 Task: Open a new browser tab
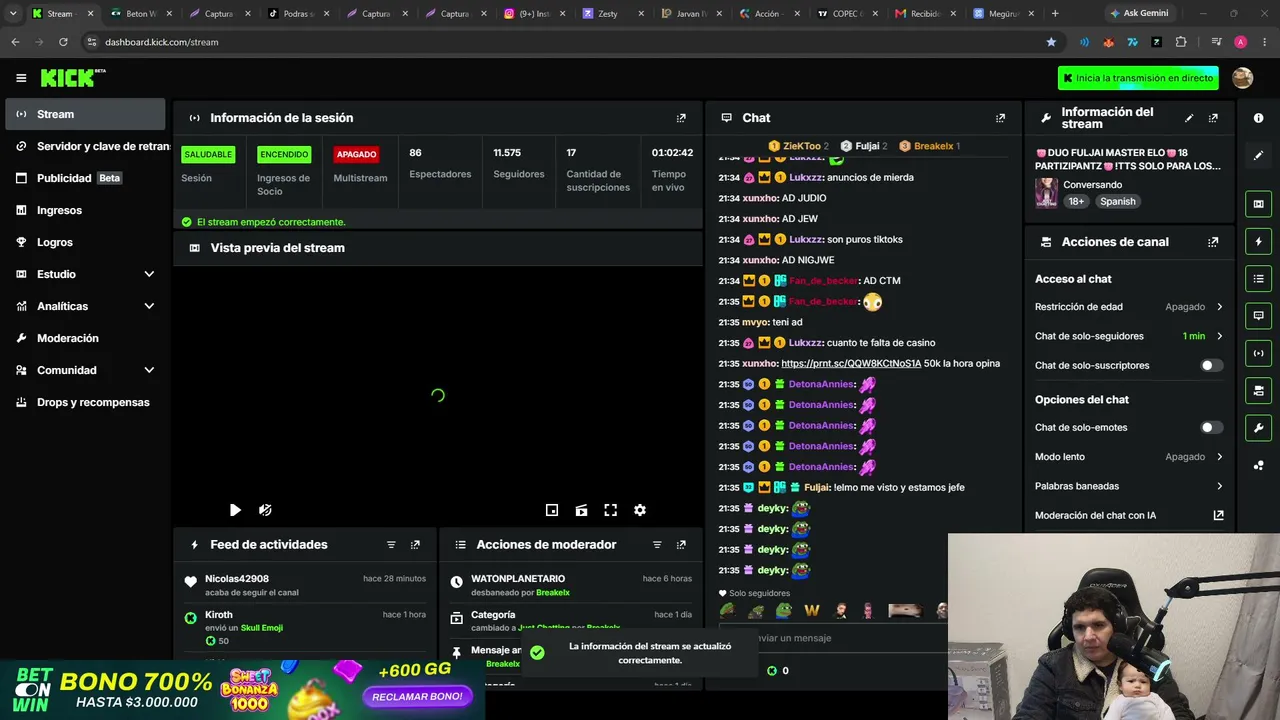[1055, 14]
